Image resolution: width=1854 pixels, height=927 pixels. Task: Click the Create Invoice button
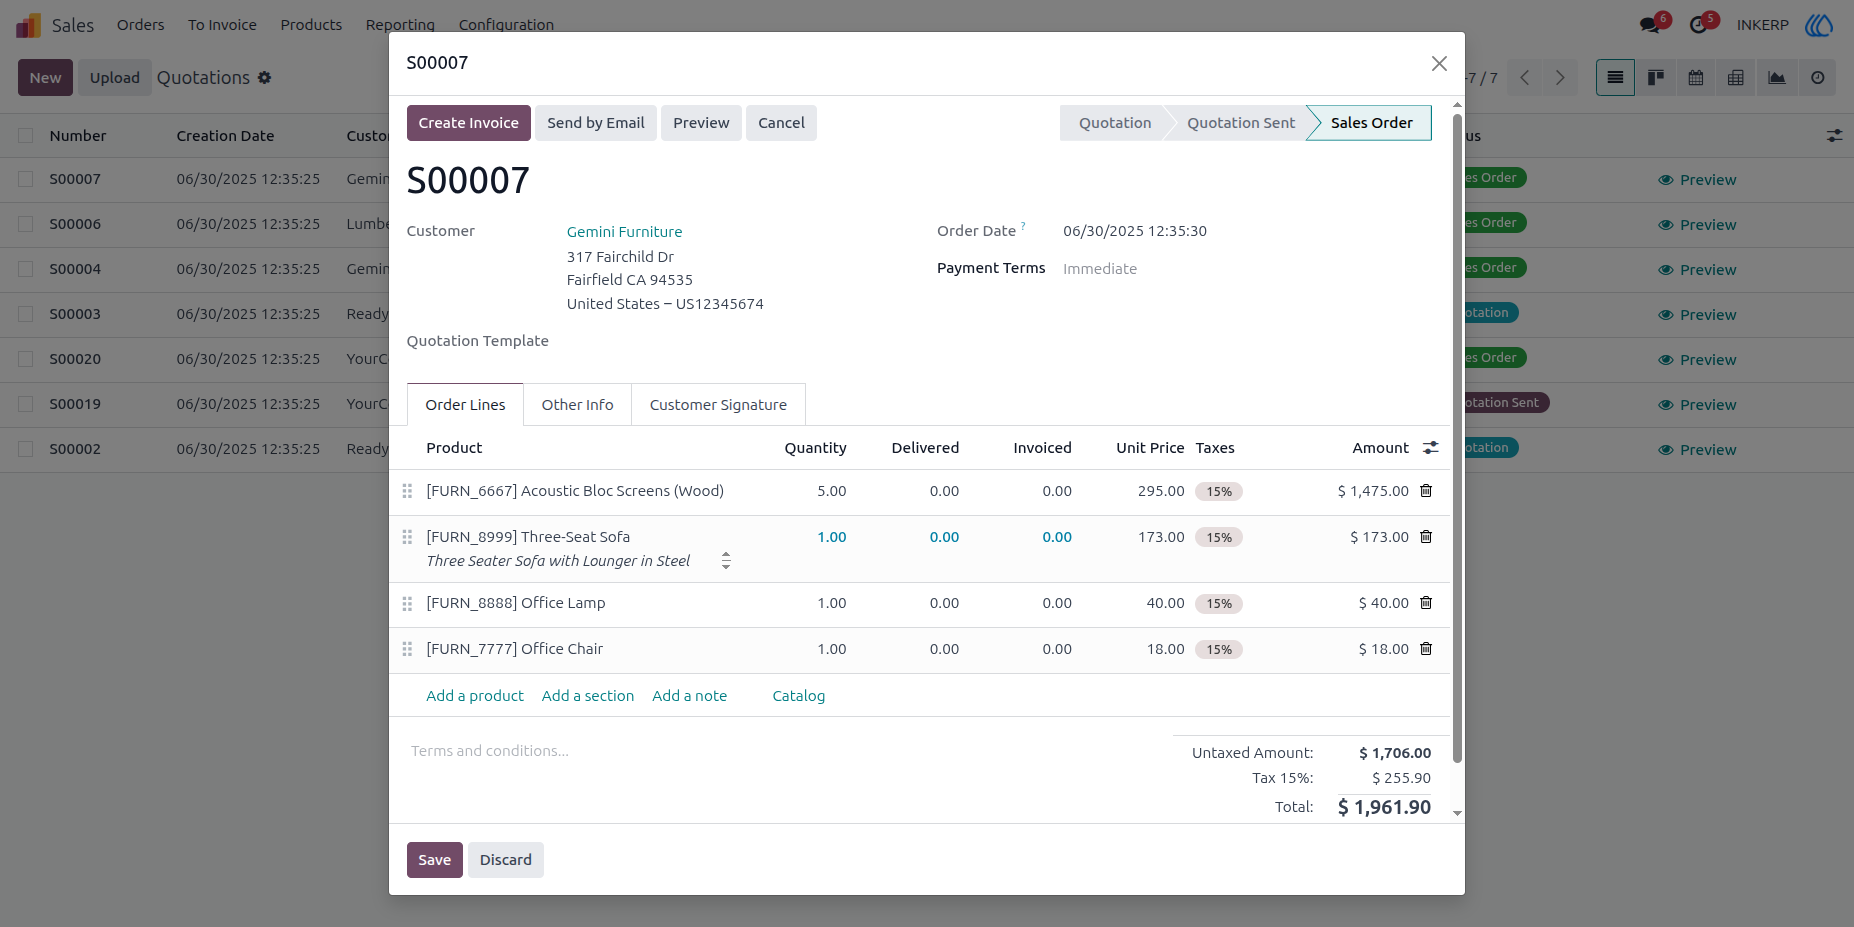[x=469, y=123]
